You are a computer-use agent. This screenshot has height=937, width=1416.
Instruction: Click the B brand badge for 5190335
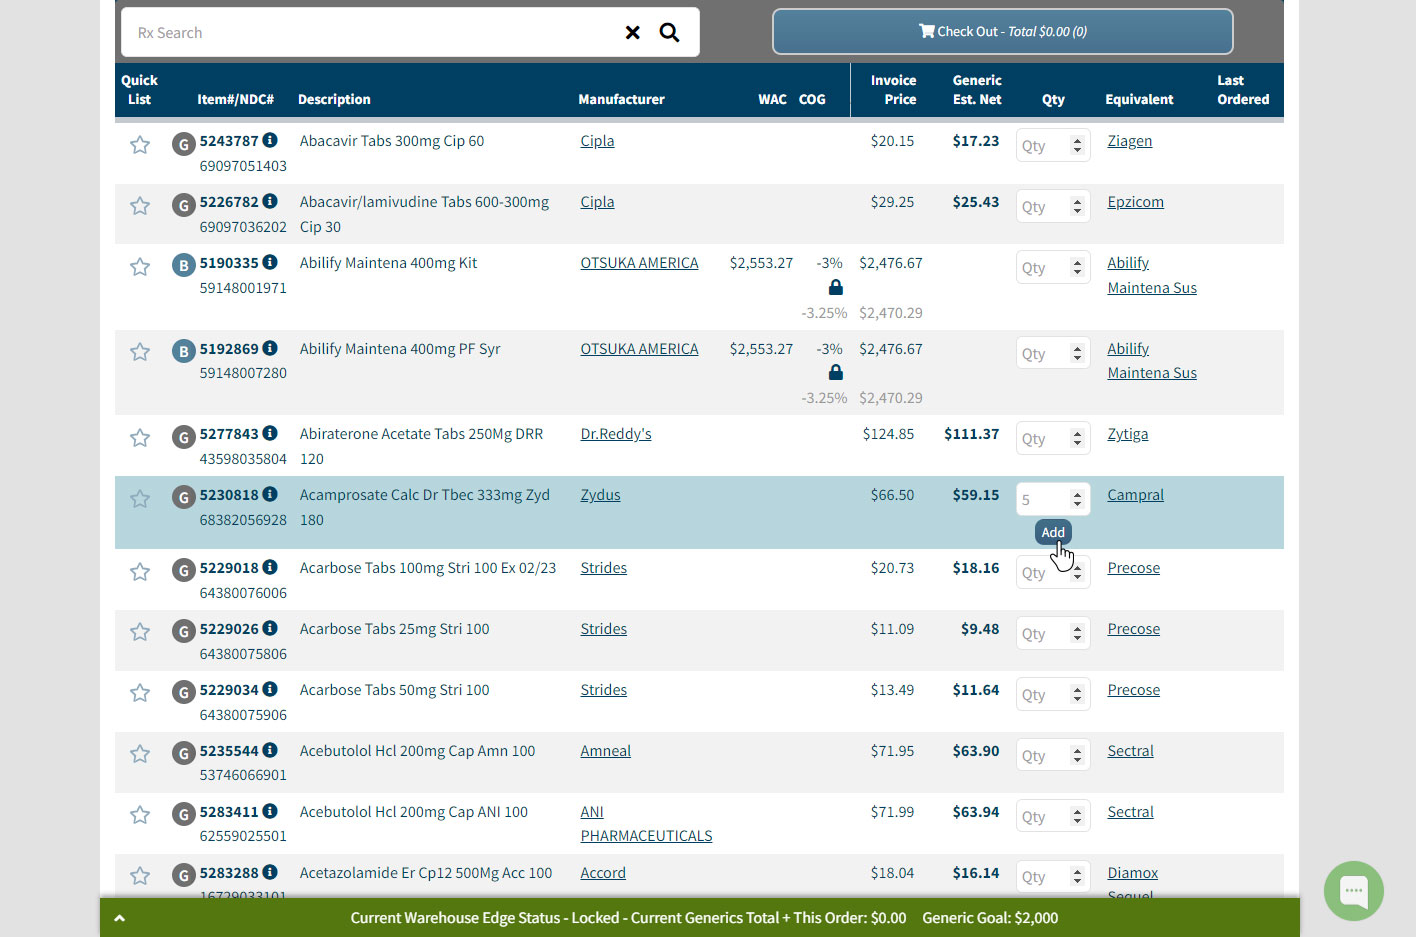(183, 266)
